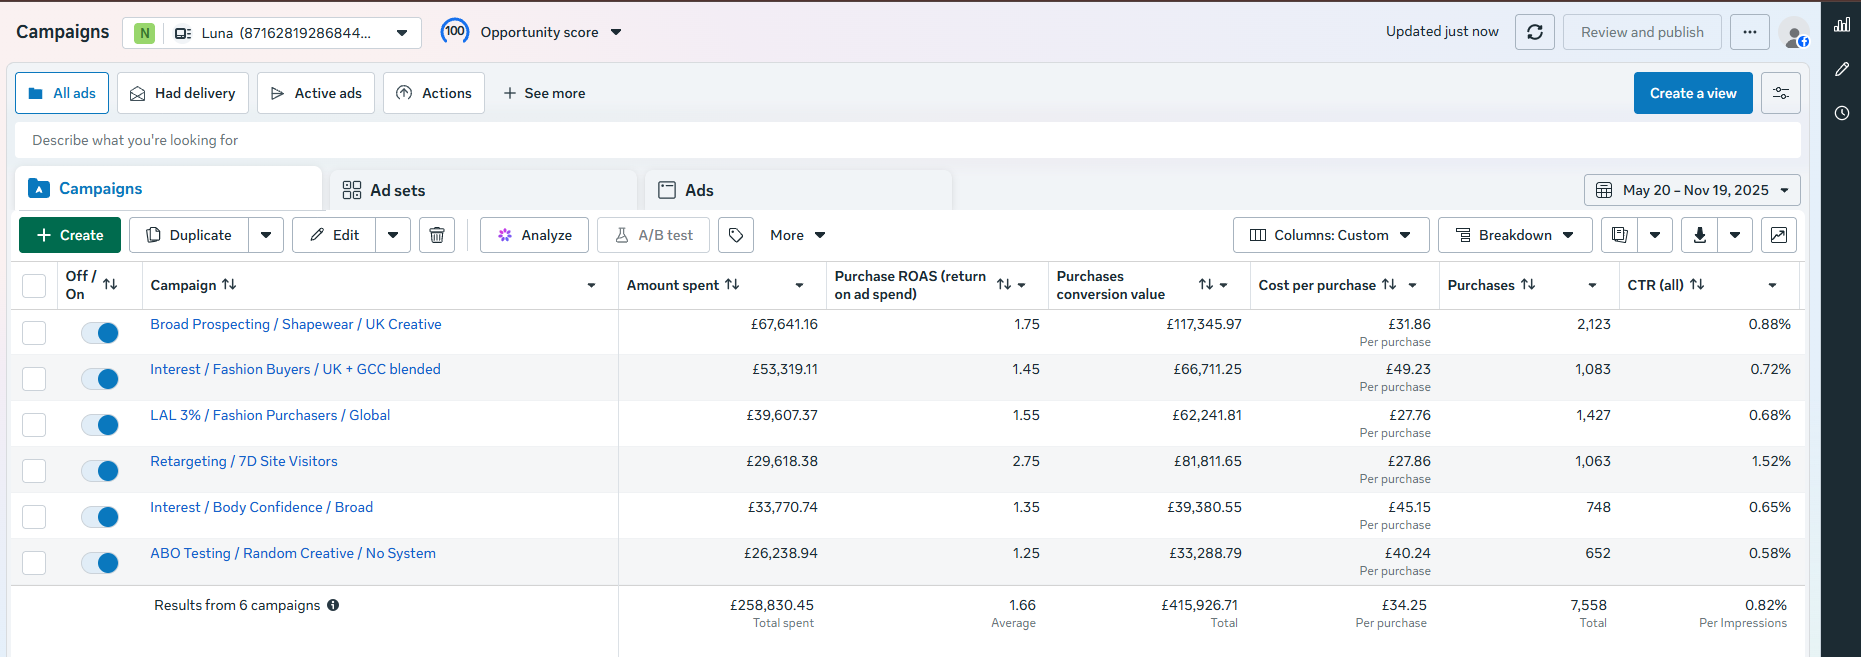Select the Had delivery filter tab
The width and height of the screenshot is (1861, 657).
183,93
